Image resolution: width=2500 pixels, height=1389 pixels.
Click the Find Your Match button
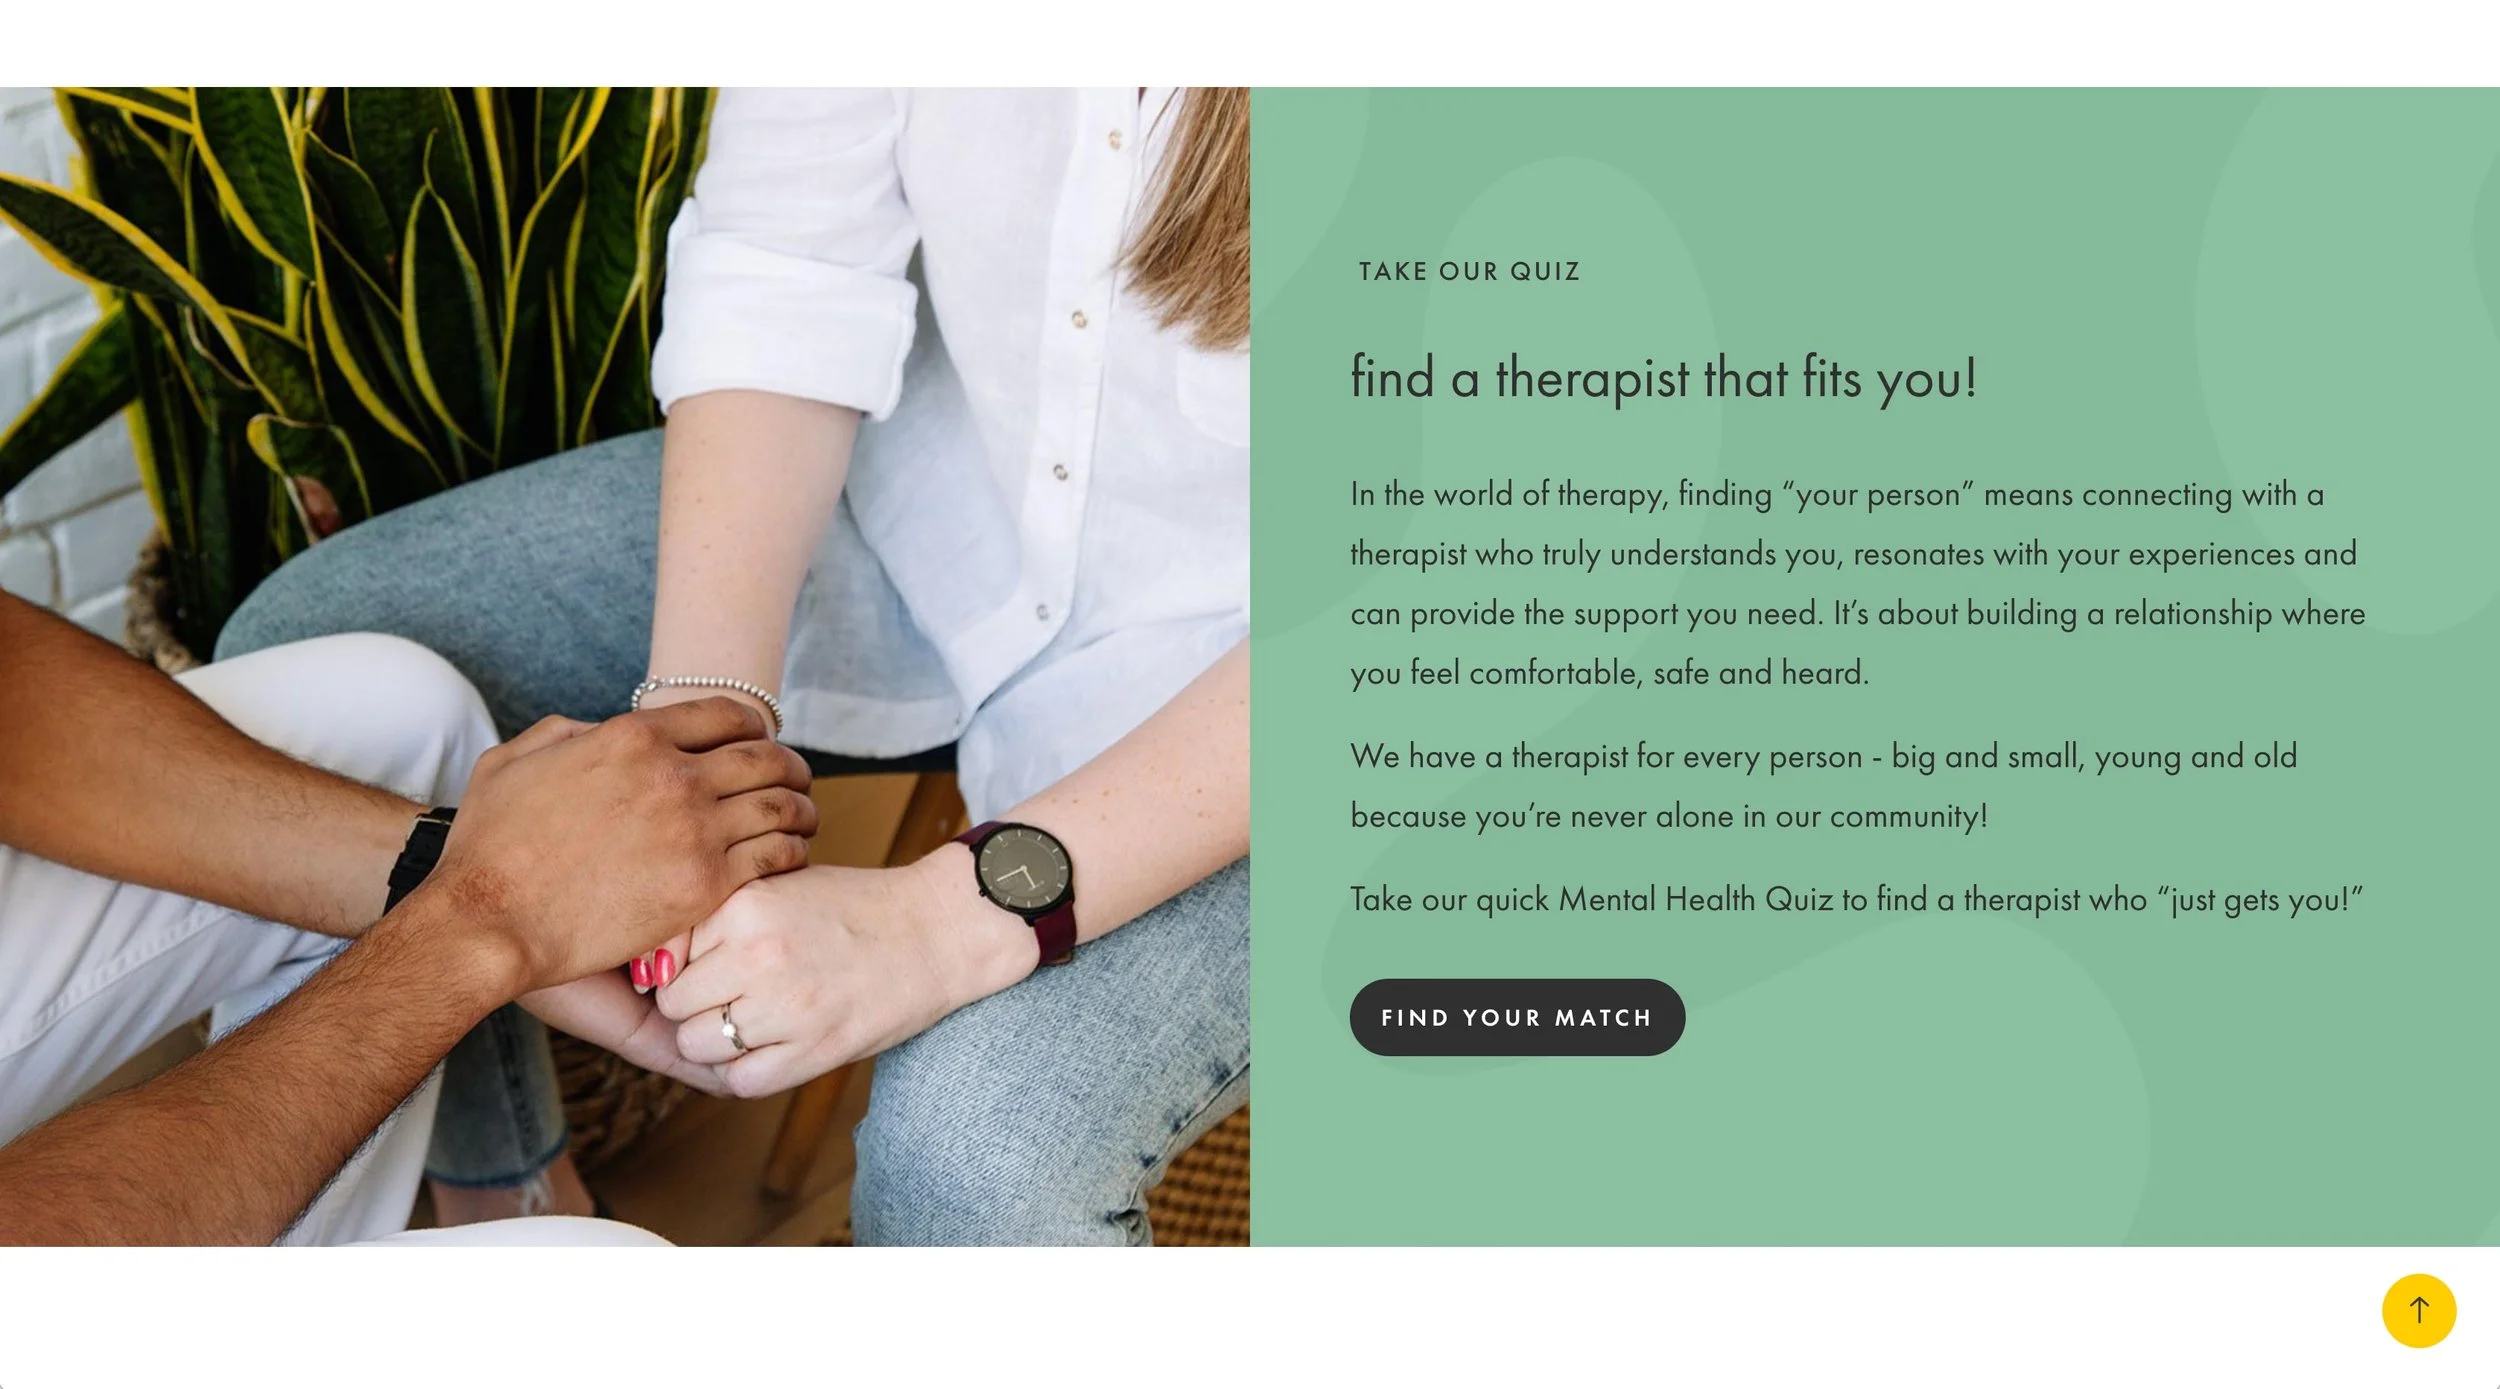[x=1517, y=1017]
